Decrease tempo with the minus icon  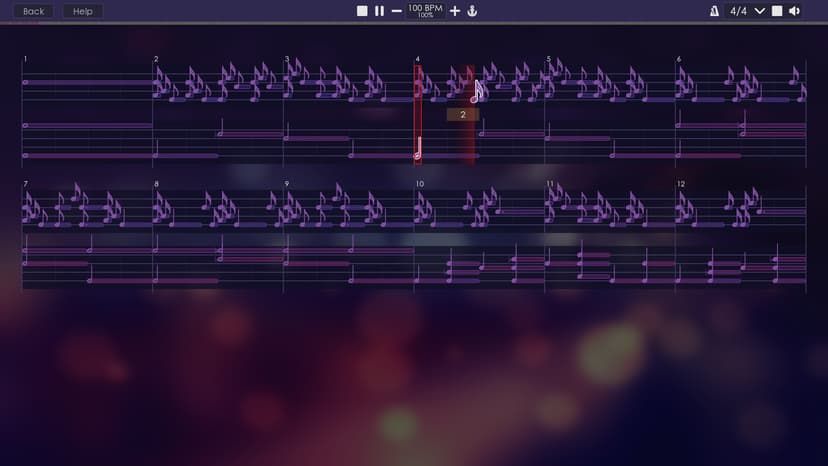click(397, 11)
